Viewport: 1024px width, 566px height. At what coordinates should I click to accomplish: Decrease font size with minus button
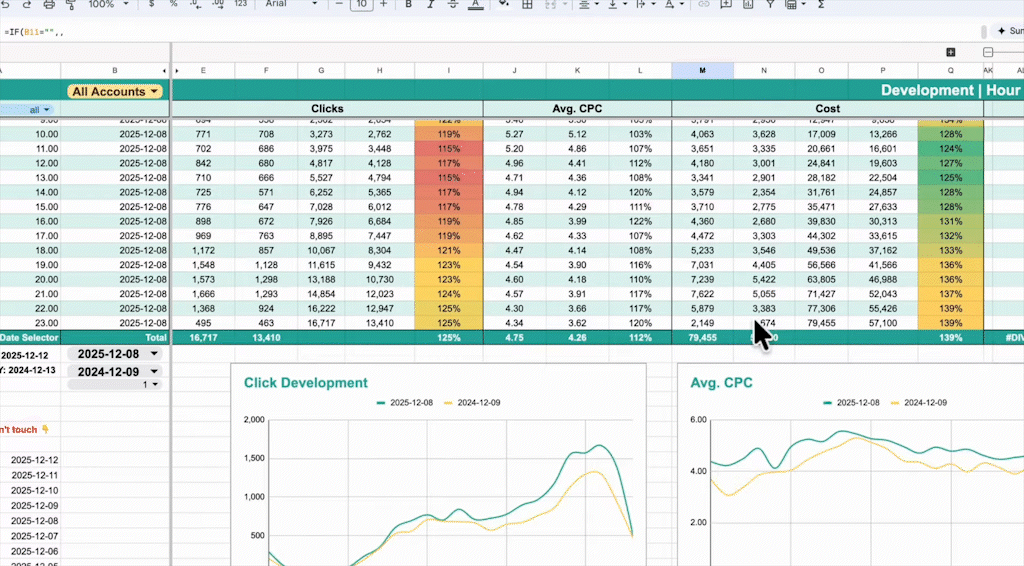tap(340, 4)
